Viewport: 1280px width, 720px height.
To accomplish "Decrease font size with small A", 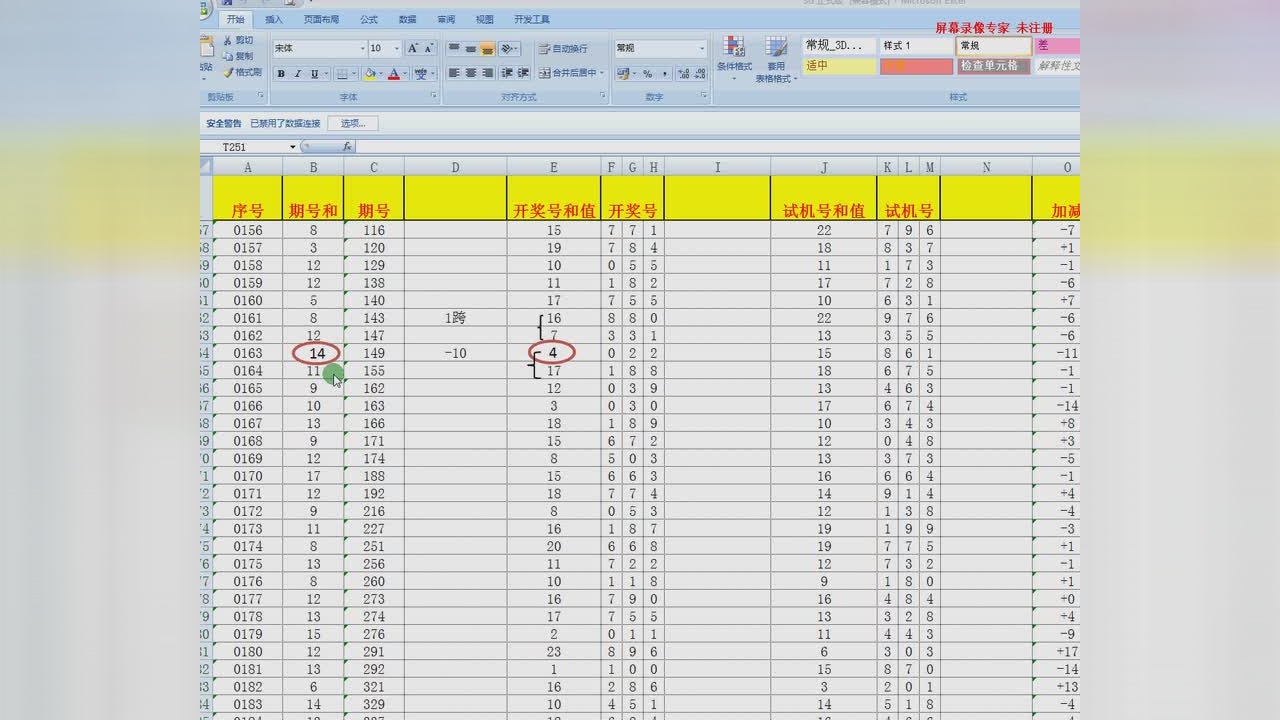I will pos(429,48).
